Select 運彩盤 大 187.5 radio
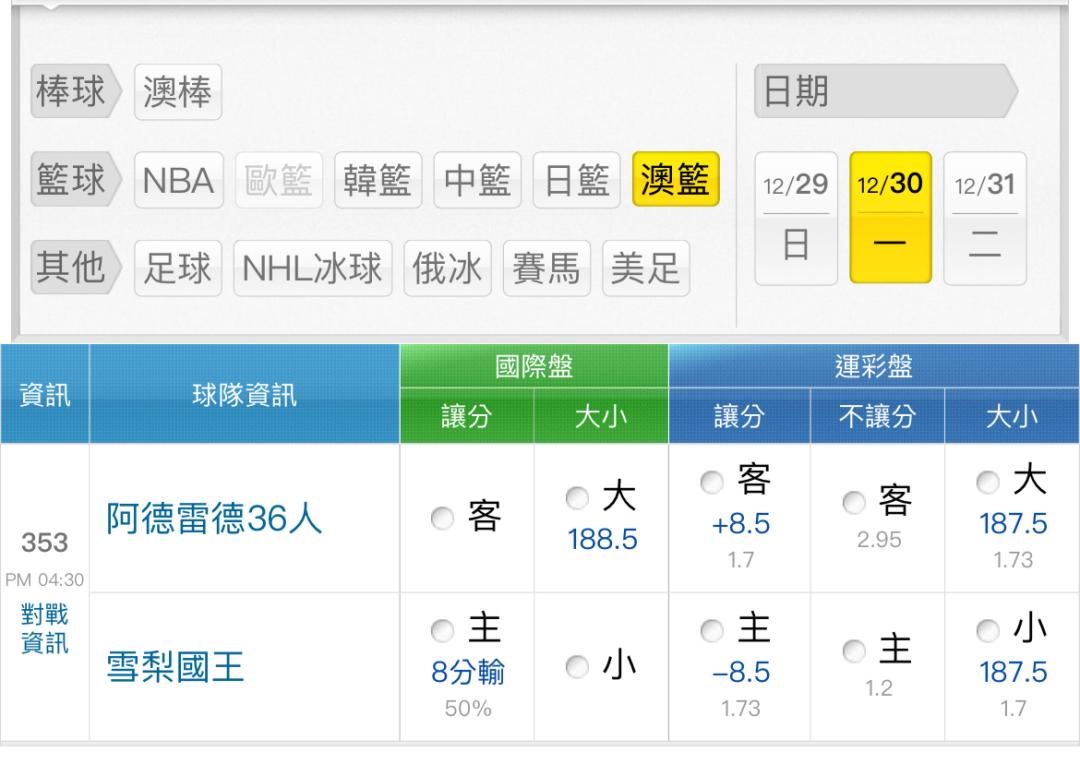The image size is (1080, 764). point(988,482)
